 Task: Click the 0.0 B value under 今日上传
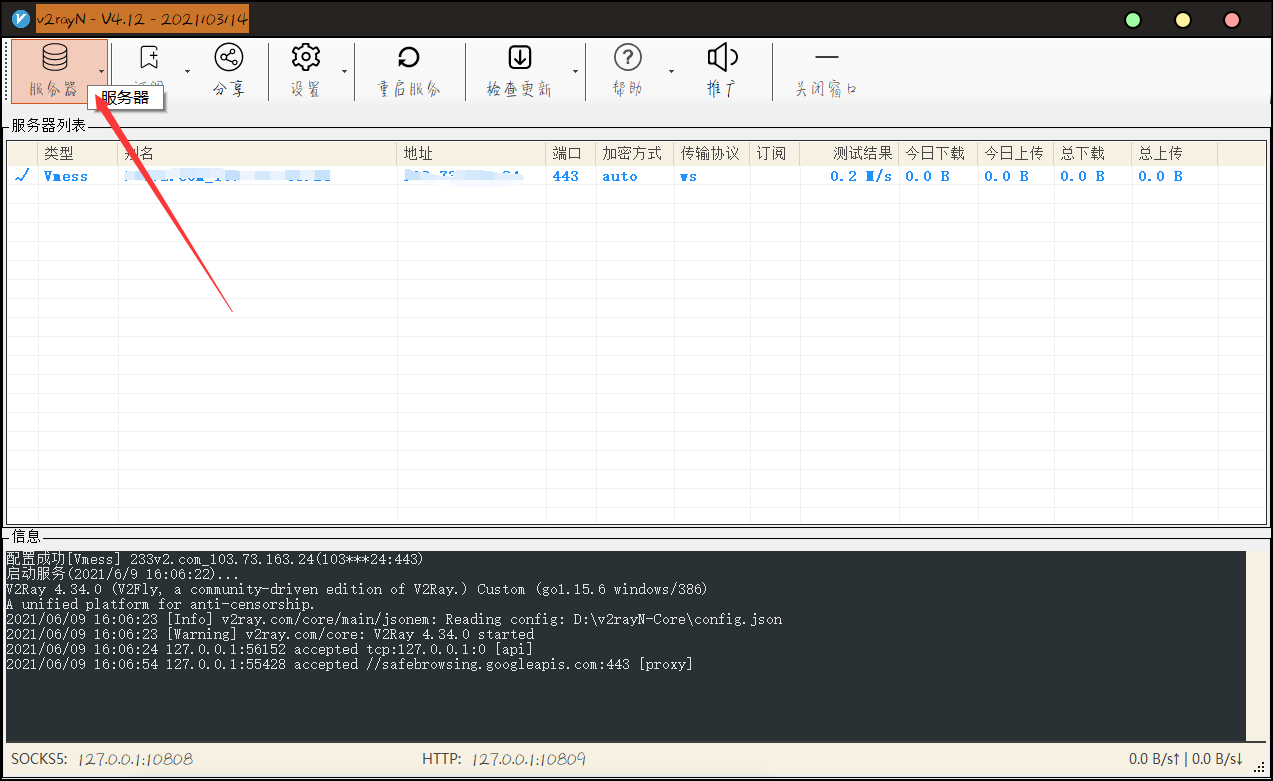1006,176
